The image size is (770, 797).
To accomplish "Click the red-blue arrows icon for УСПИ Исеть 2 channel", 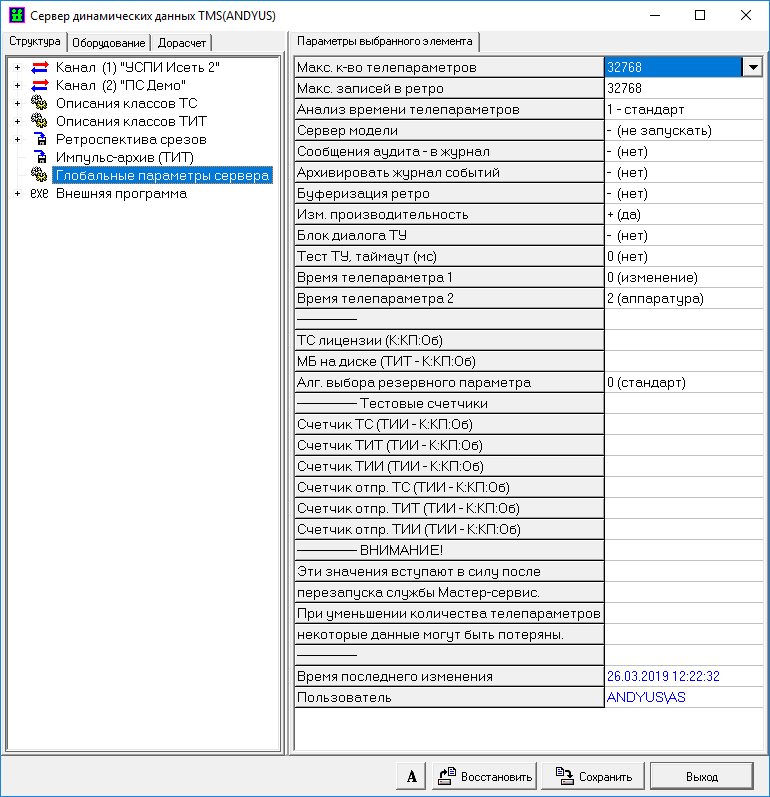I will coord(40,67).
